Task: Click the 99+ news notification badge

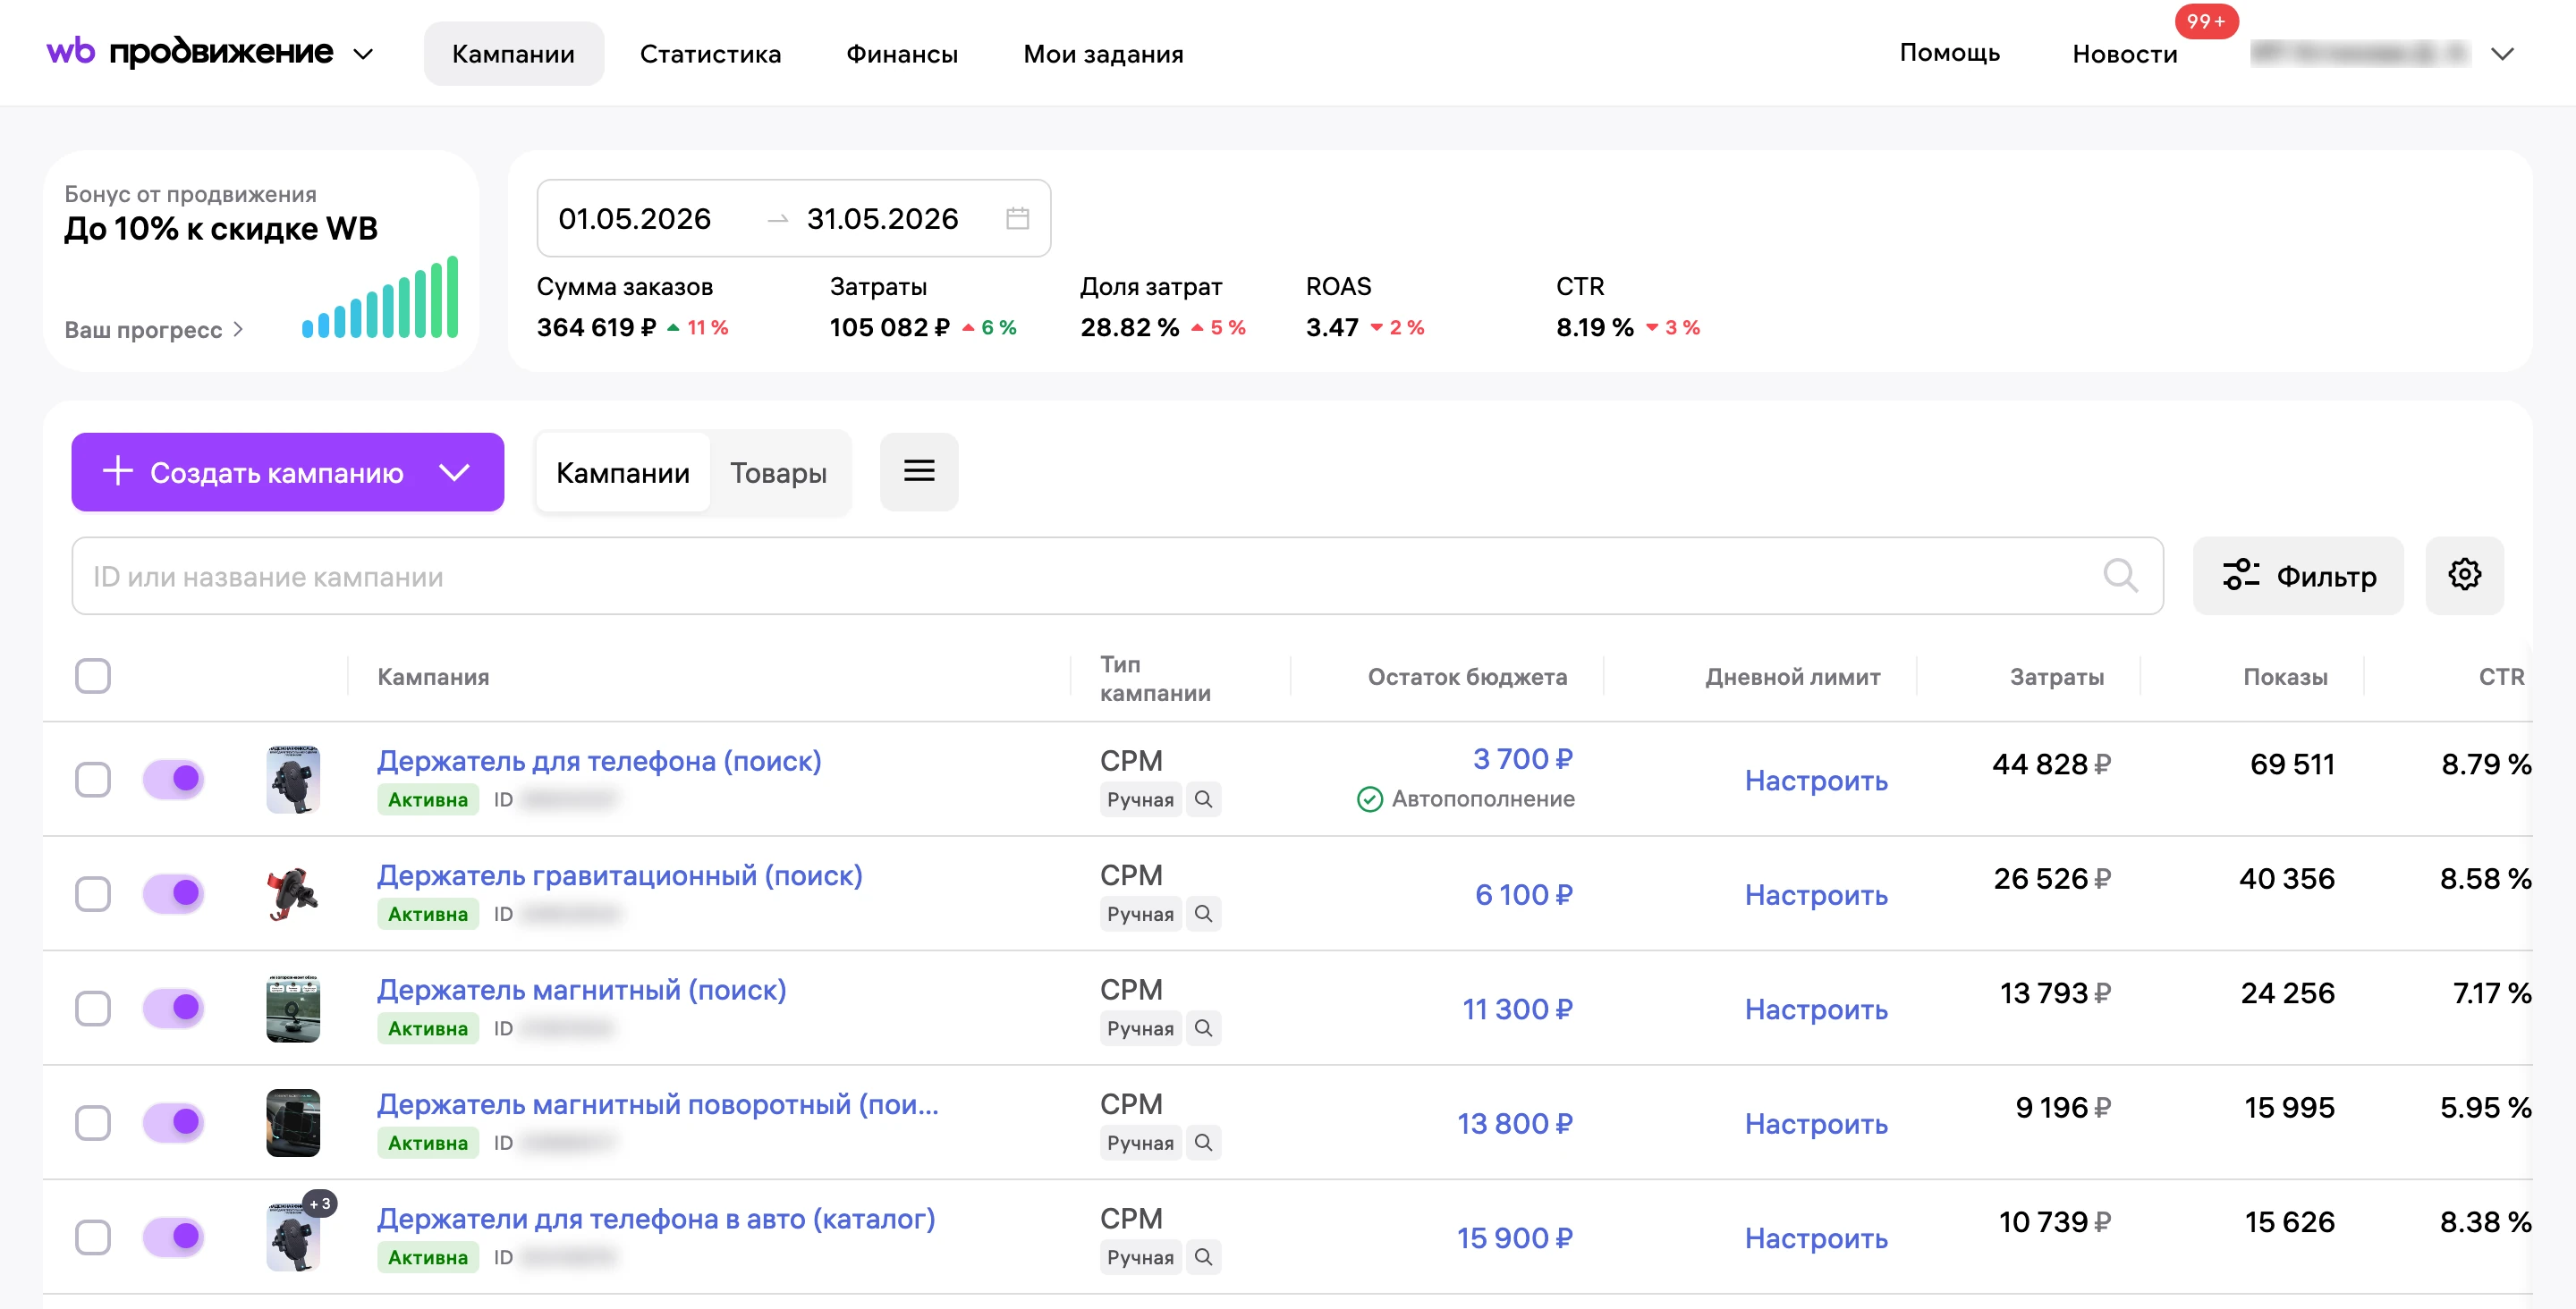Action: coord(2206,21)
